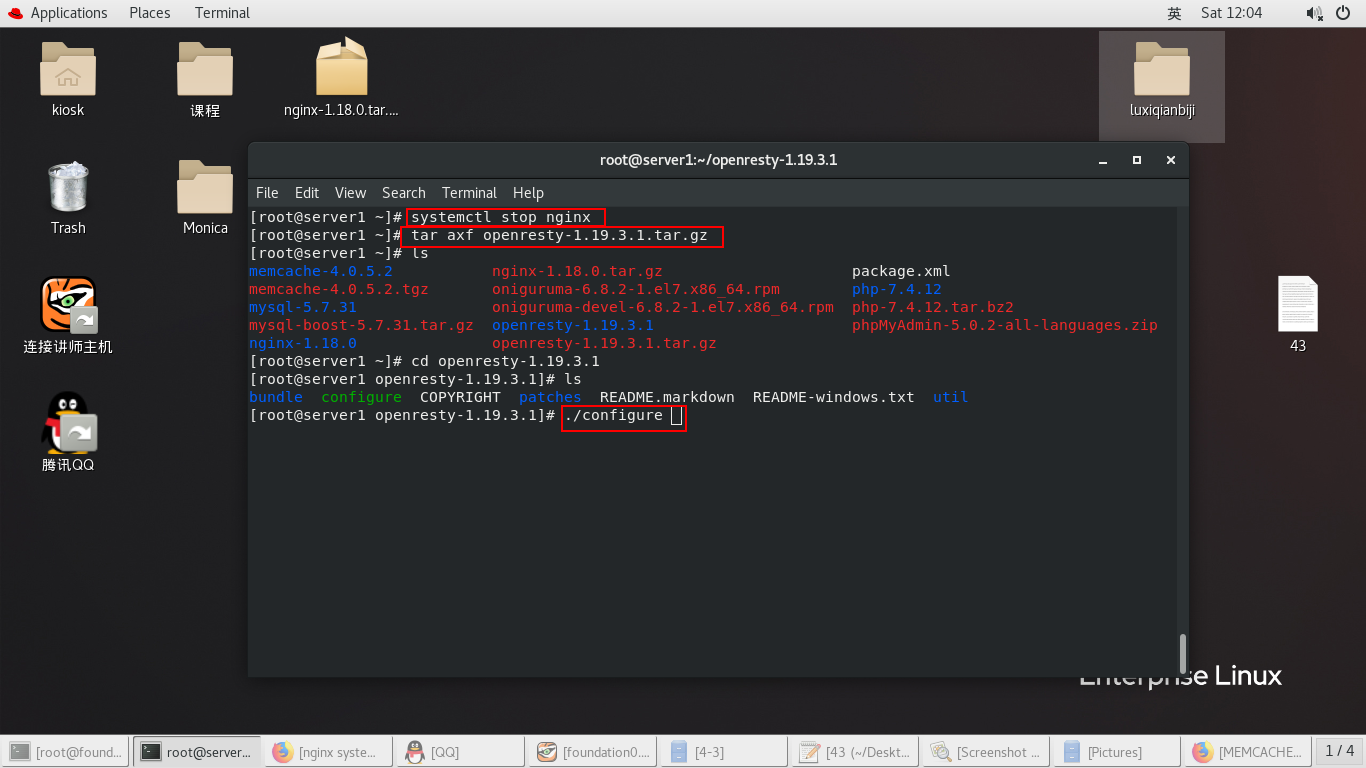Viewport: 1366px width, 768px height.
Task: Click memcache-4.0.5.2.tgz in terminal listing
Action: (x=339, y=289)
